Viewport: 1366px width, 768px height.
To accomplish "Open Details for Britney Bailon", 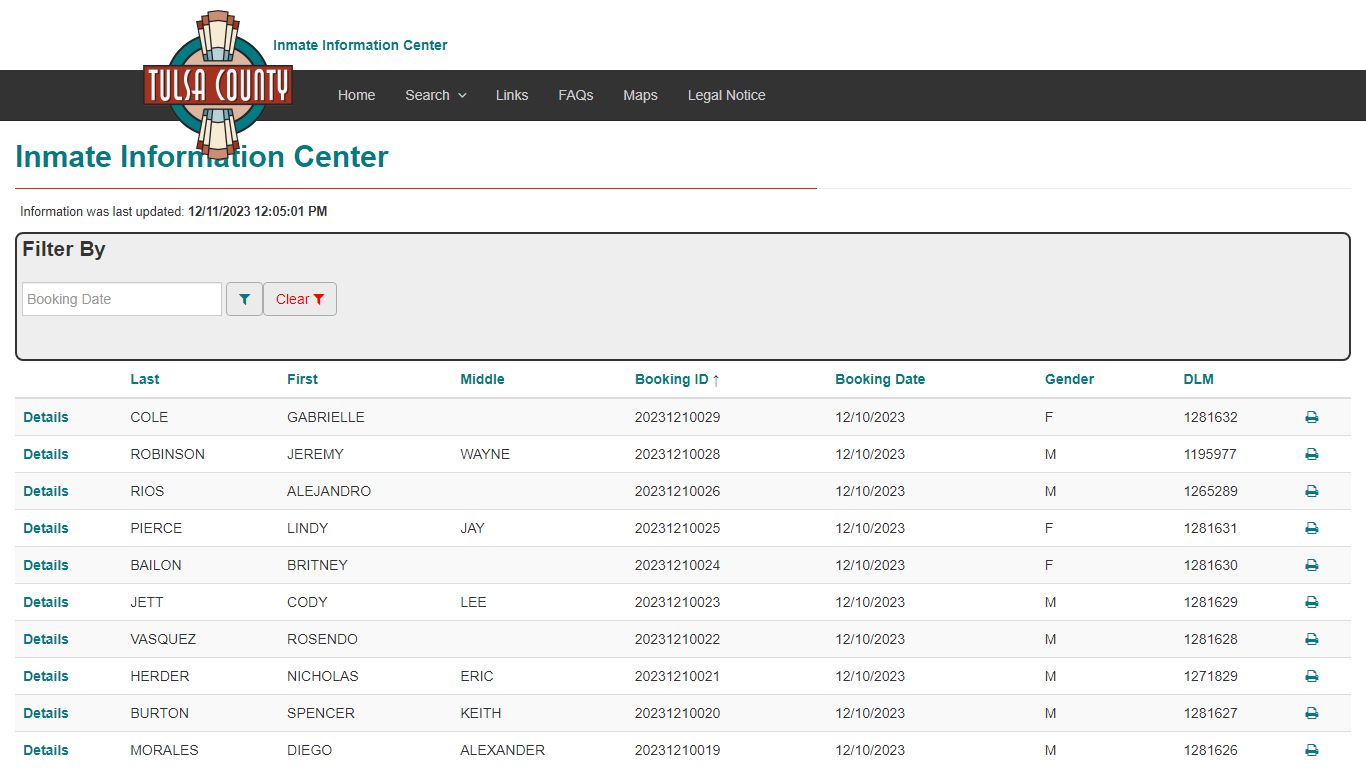I will (x=46, y=565).
